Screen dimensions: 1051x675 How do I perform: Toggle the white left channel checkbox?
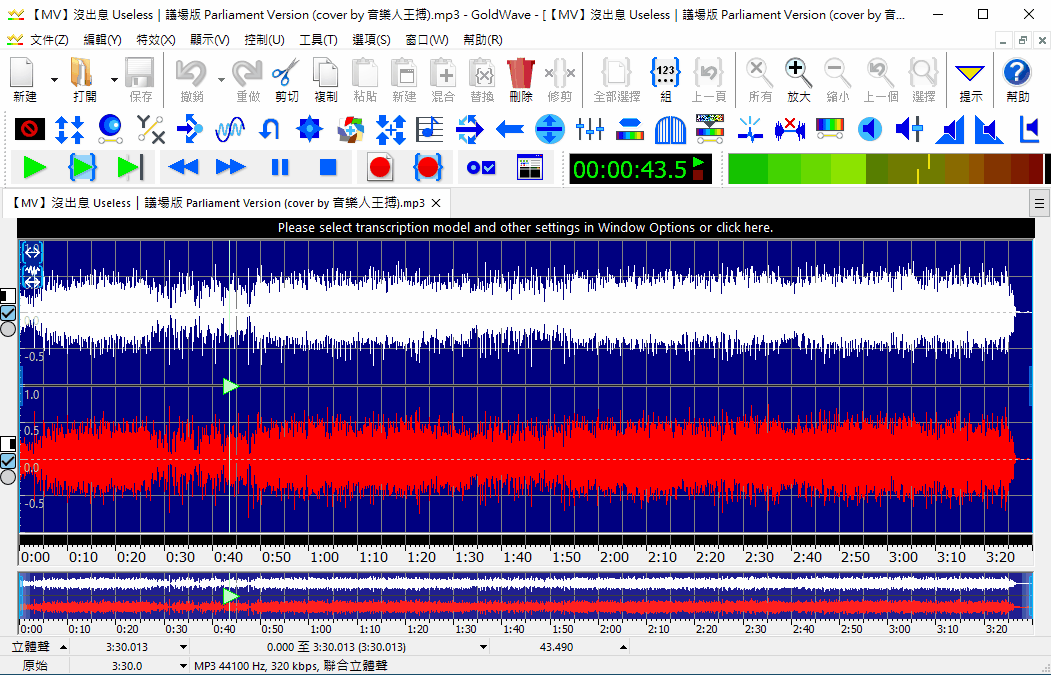pos(9,312)
